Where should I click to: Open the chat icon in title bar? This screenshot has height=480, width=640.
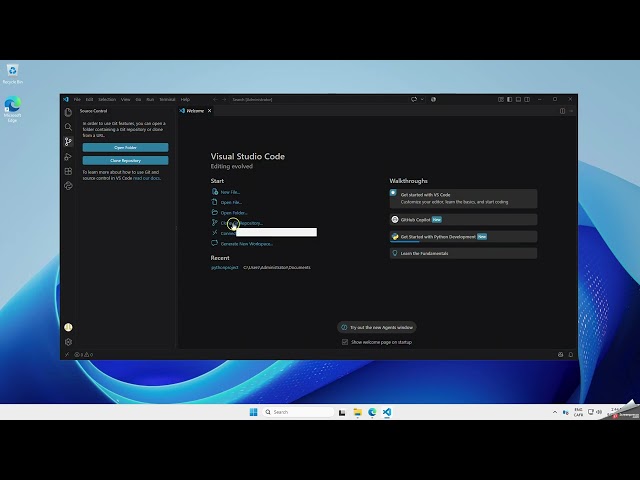point(414,99)
